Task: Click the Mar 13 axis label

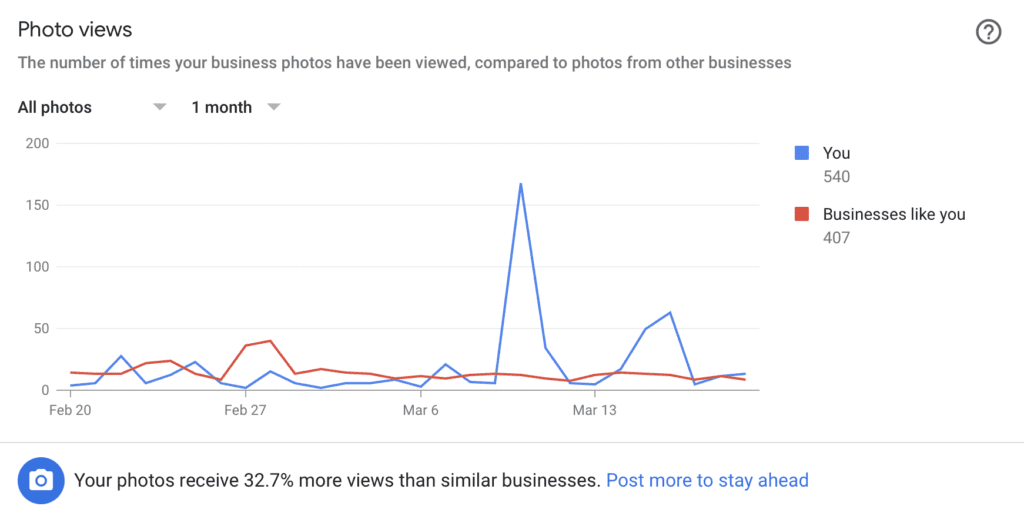Action: (x=594, y=410)
